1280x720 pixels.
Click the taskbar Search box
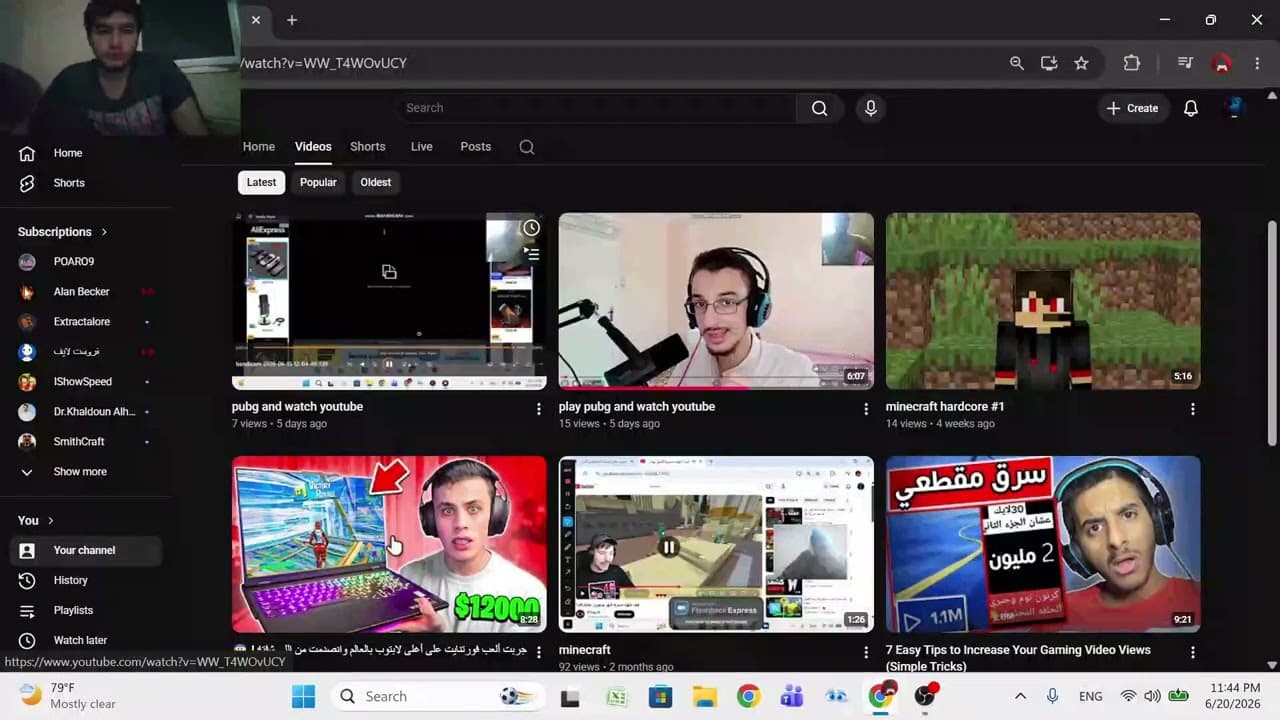[x=438, y=696]
